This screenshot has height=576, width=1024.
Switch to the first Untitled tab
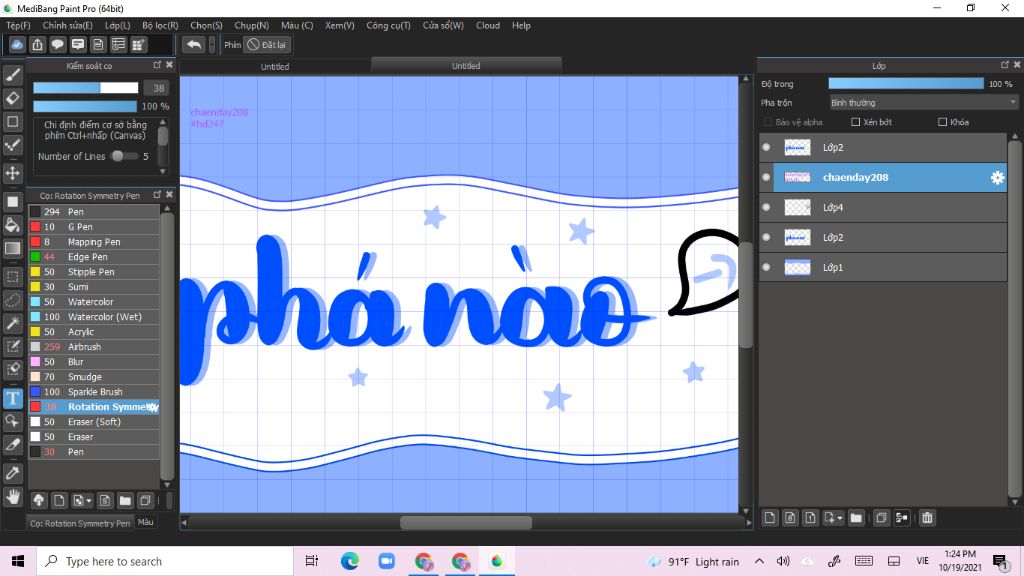click(275, 67)
